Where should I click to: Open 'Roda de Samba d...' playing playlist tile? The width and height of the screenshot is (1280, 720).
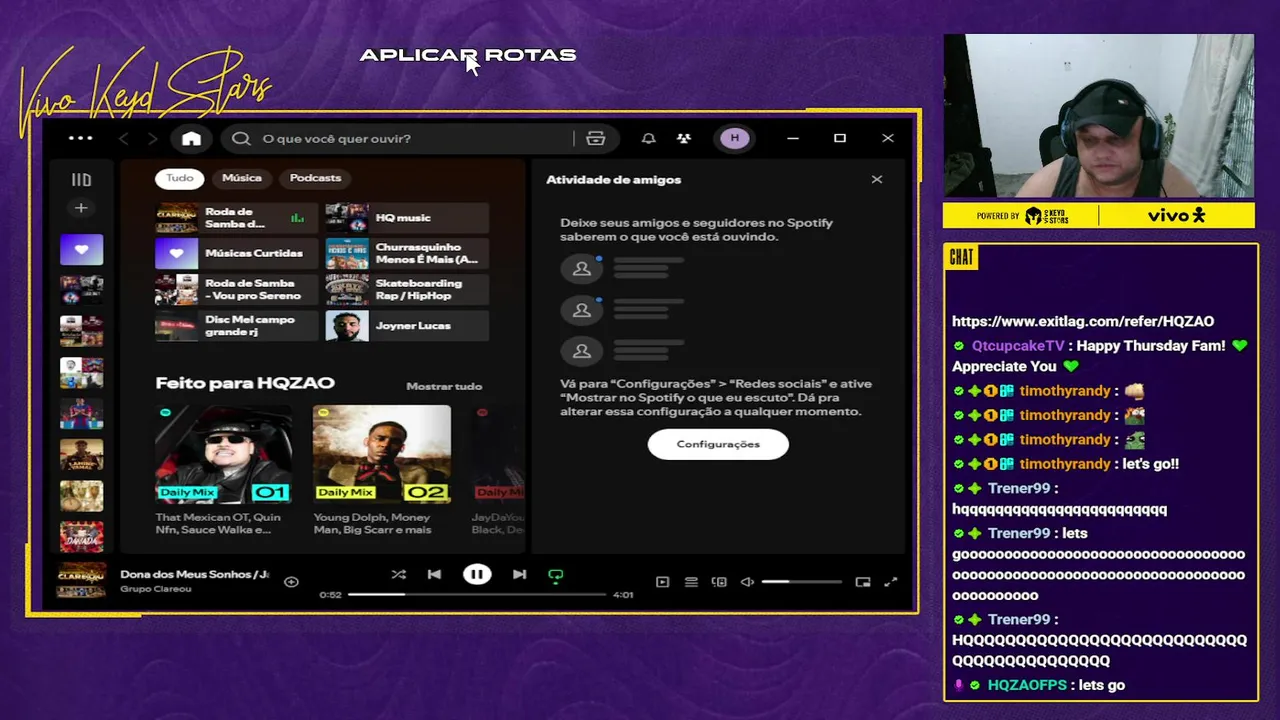tap(236, 218)
